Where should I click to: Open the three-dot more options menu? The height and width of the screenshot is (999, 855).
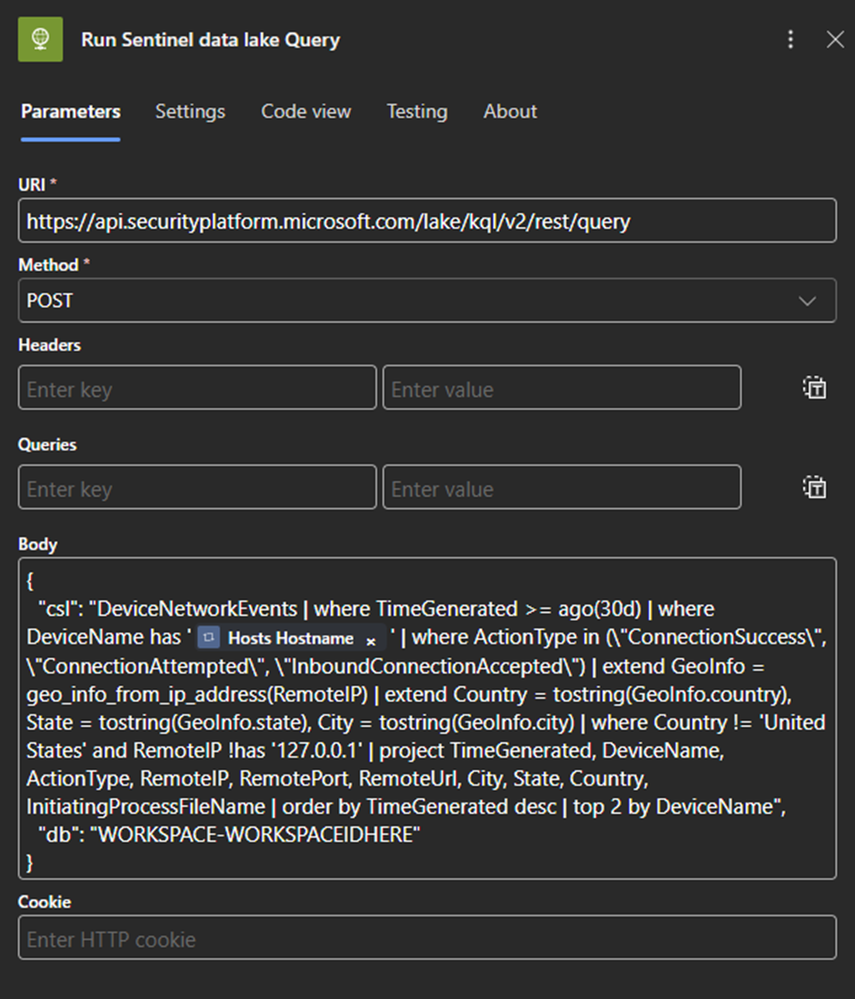point(791,40)
